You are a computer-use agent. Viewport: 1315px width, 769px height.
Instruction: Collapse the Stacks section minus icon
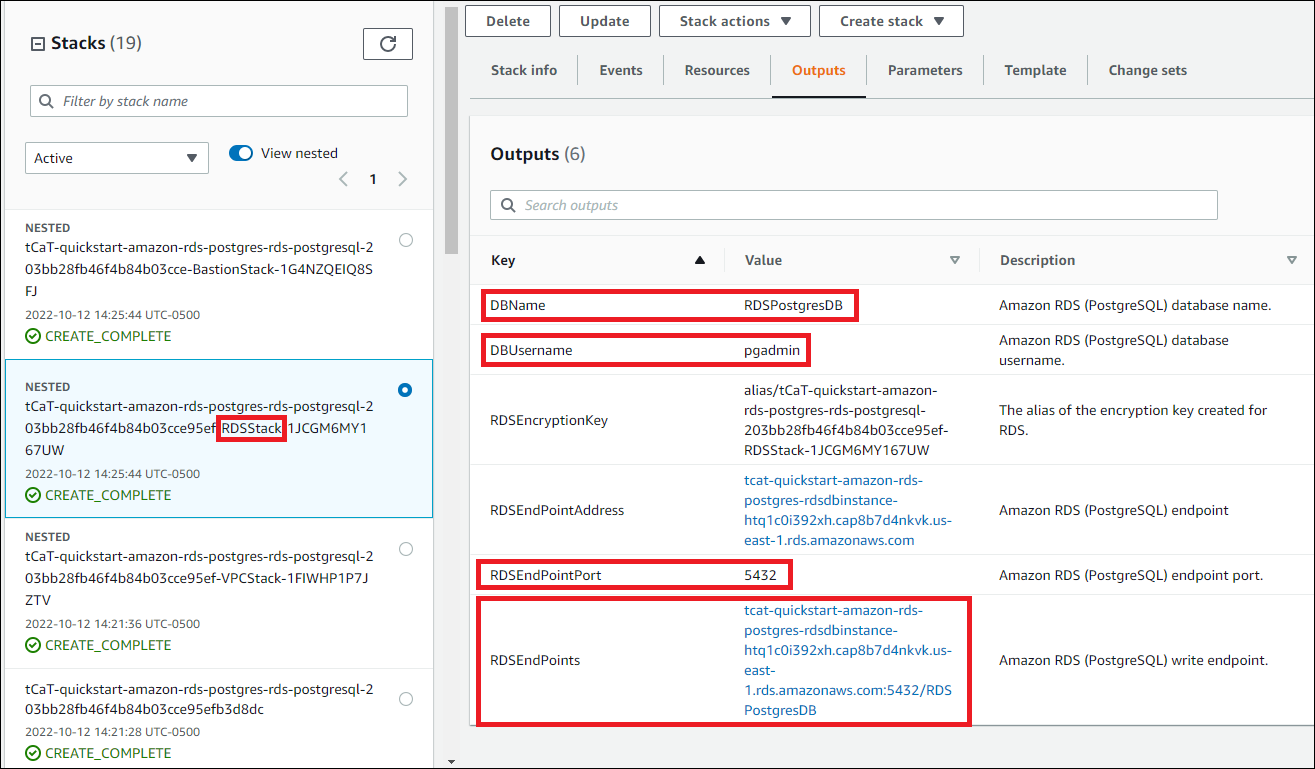(x=38, y=44)
